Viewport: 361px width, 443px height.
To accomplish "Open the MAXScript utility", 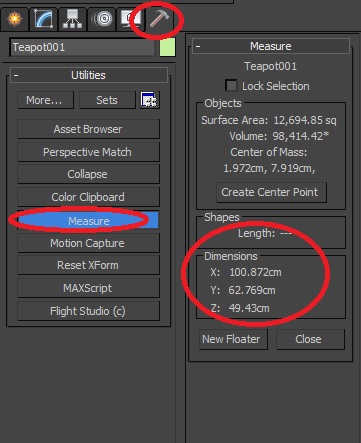I will click(88, 288).
